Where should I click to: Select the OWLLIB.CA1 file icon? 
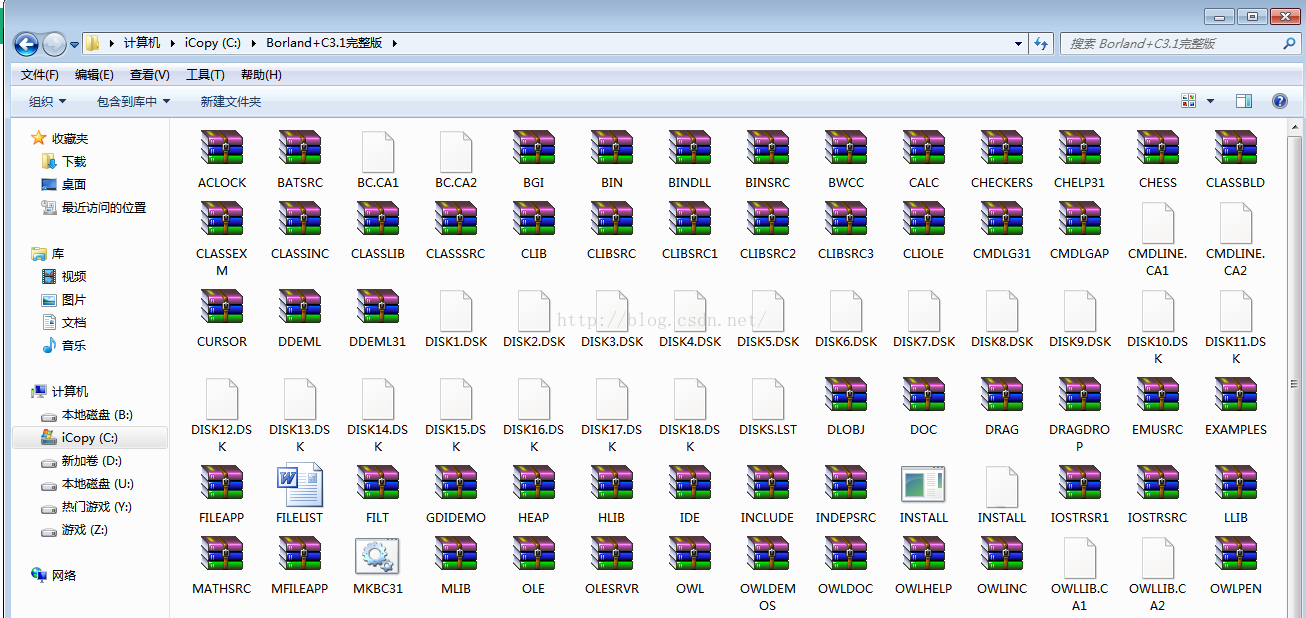(x=1080, y=557)
